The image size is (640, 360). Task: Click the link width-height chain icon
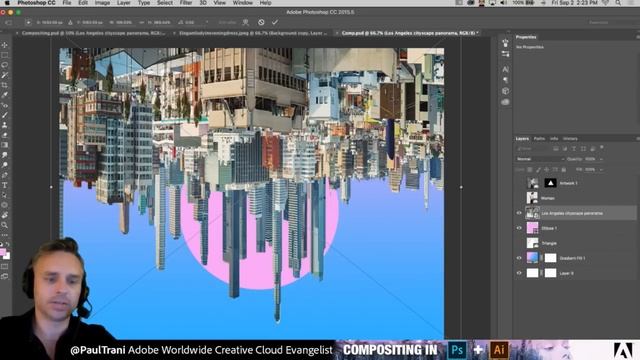click(141, 22)
